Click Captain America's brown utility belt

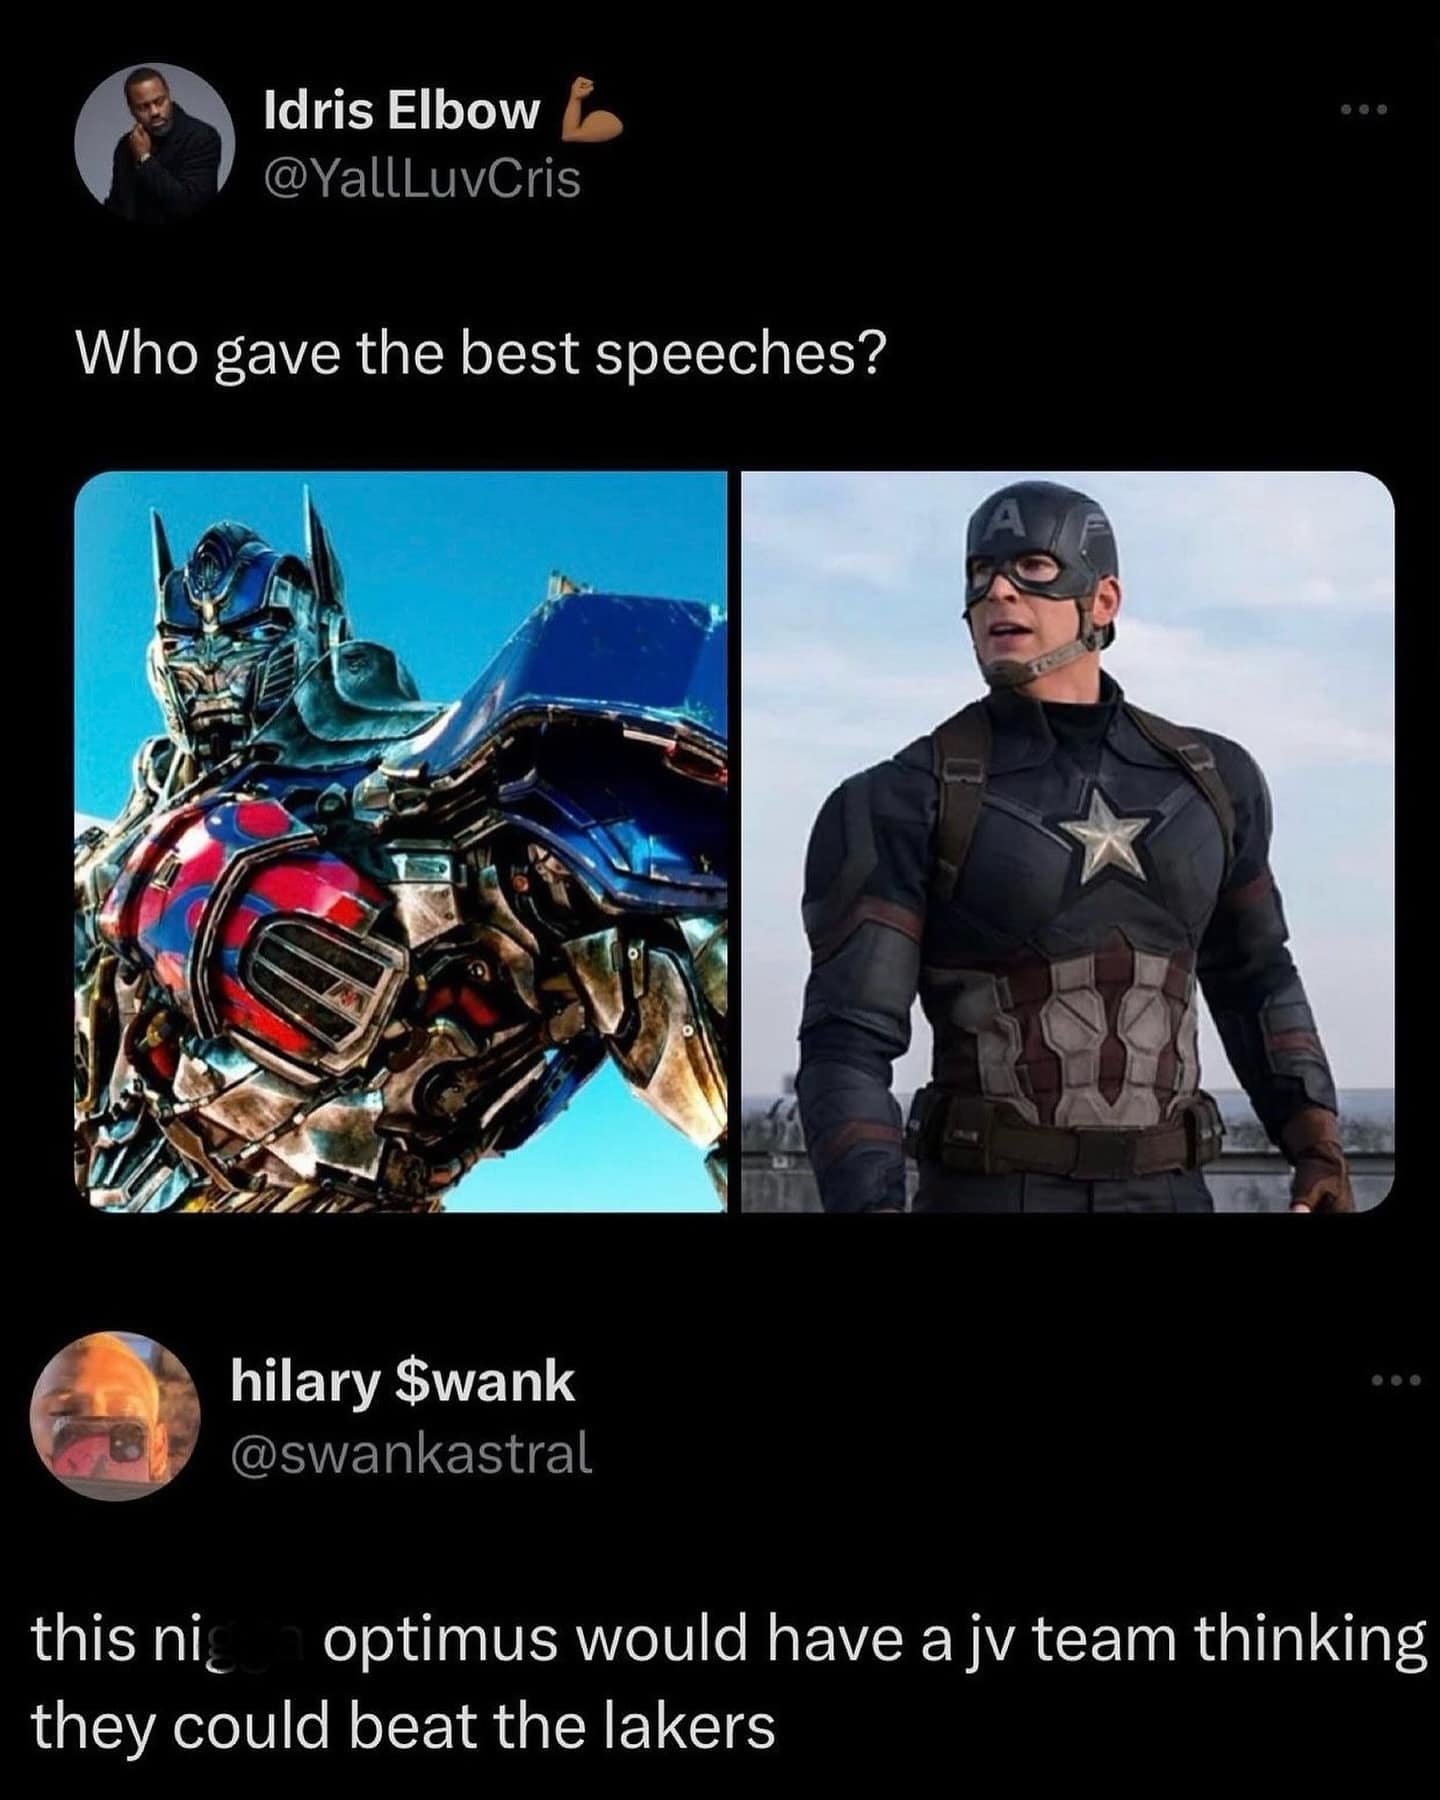pyautogui.click(x=1065, y=1130)
